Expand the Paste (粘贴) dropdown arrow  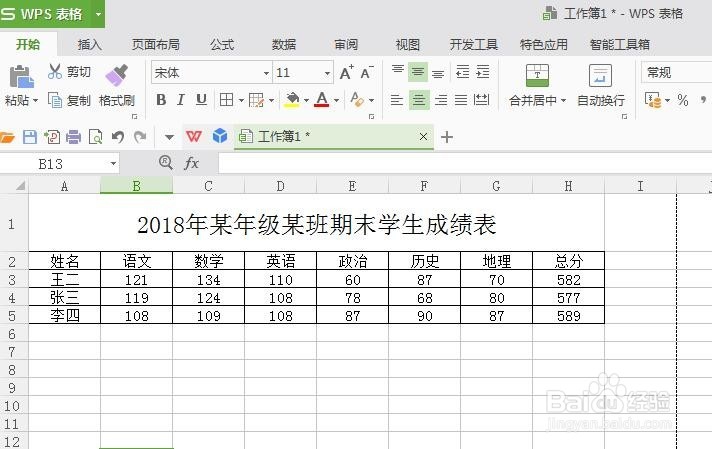[35, 100]
